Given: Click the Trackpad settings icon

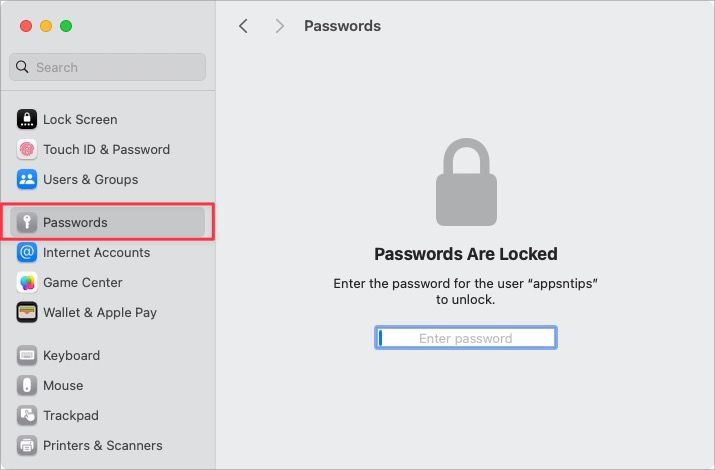Looking at the screenshot, I should 27,416.
